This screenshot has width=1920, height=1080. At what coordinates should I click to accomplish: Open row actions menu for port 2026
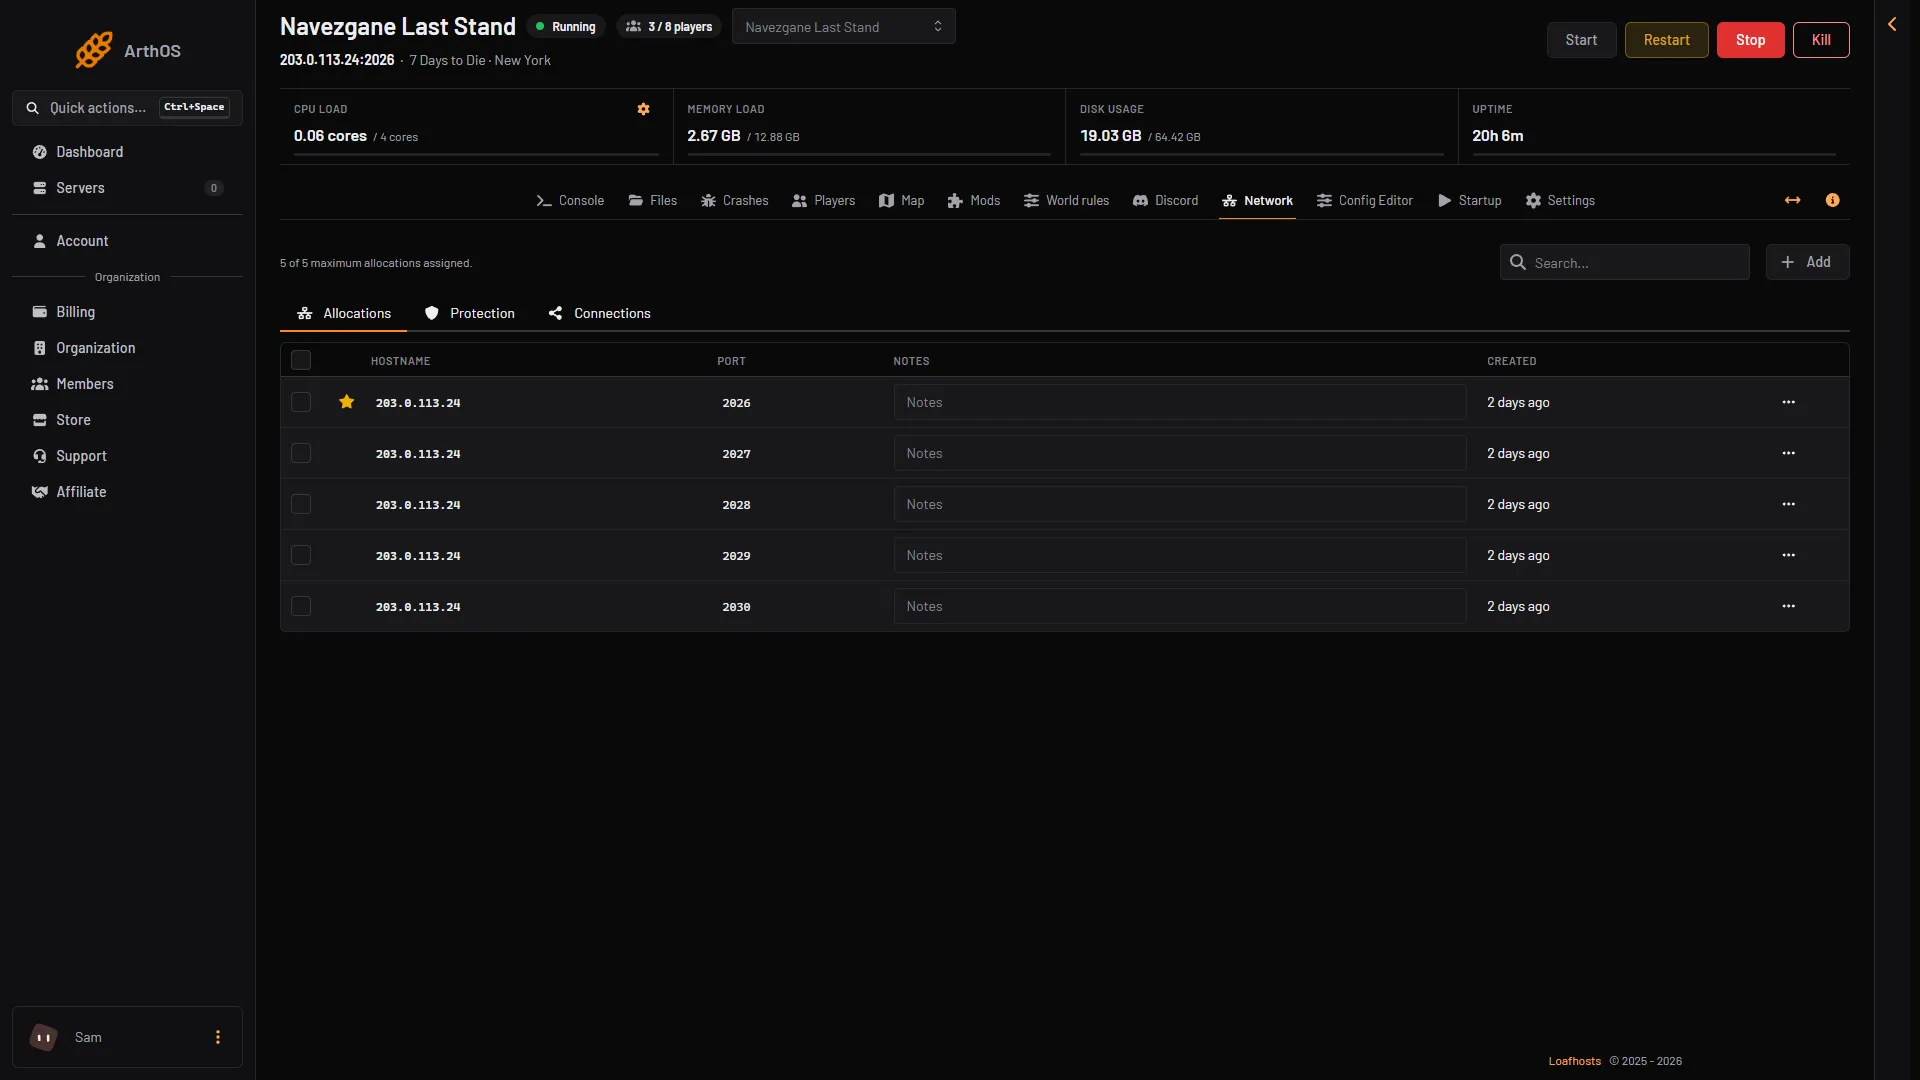pos(1788,402)
